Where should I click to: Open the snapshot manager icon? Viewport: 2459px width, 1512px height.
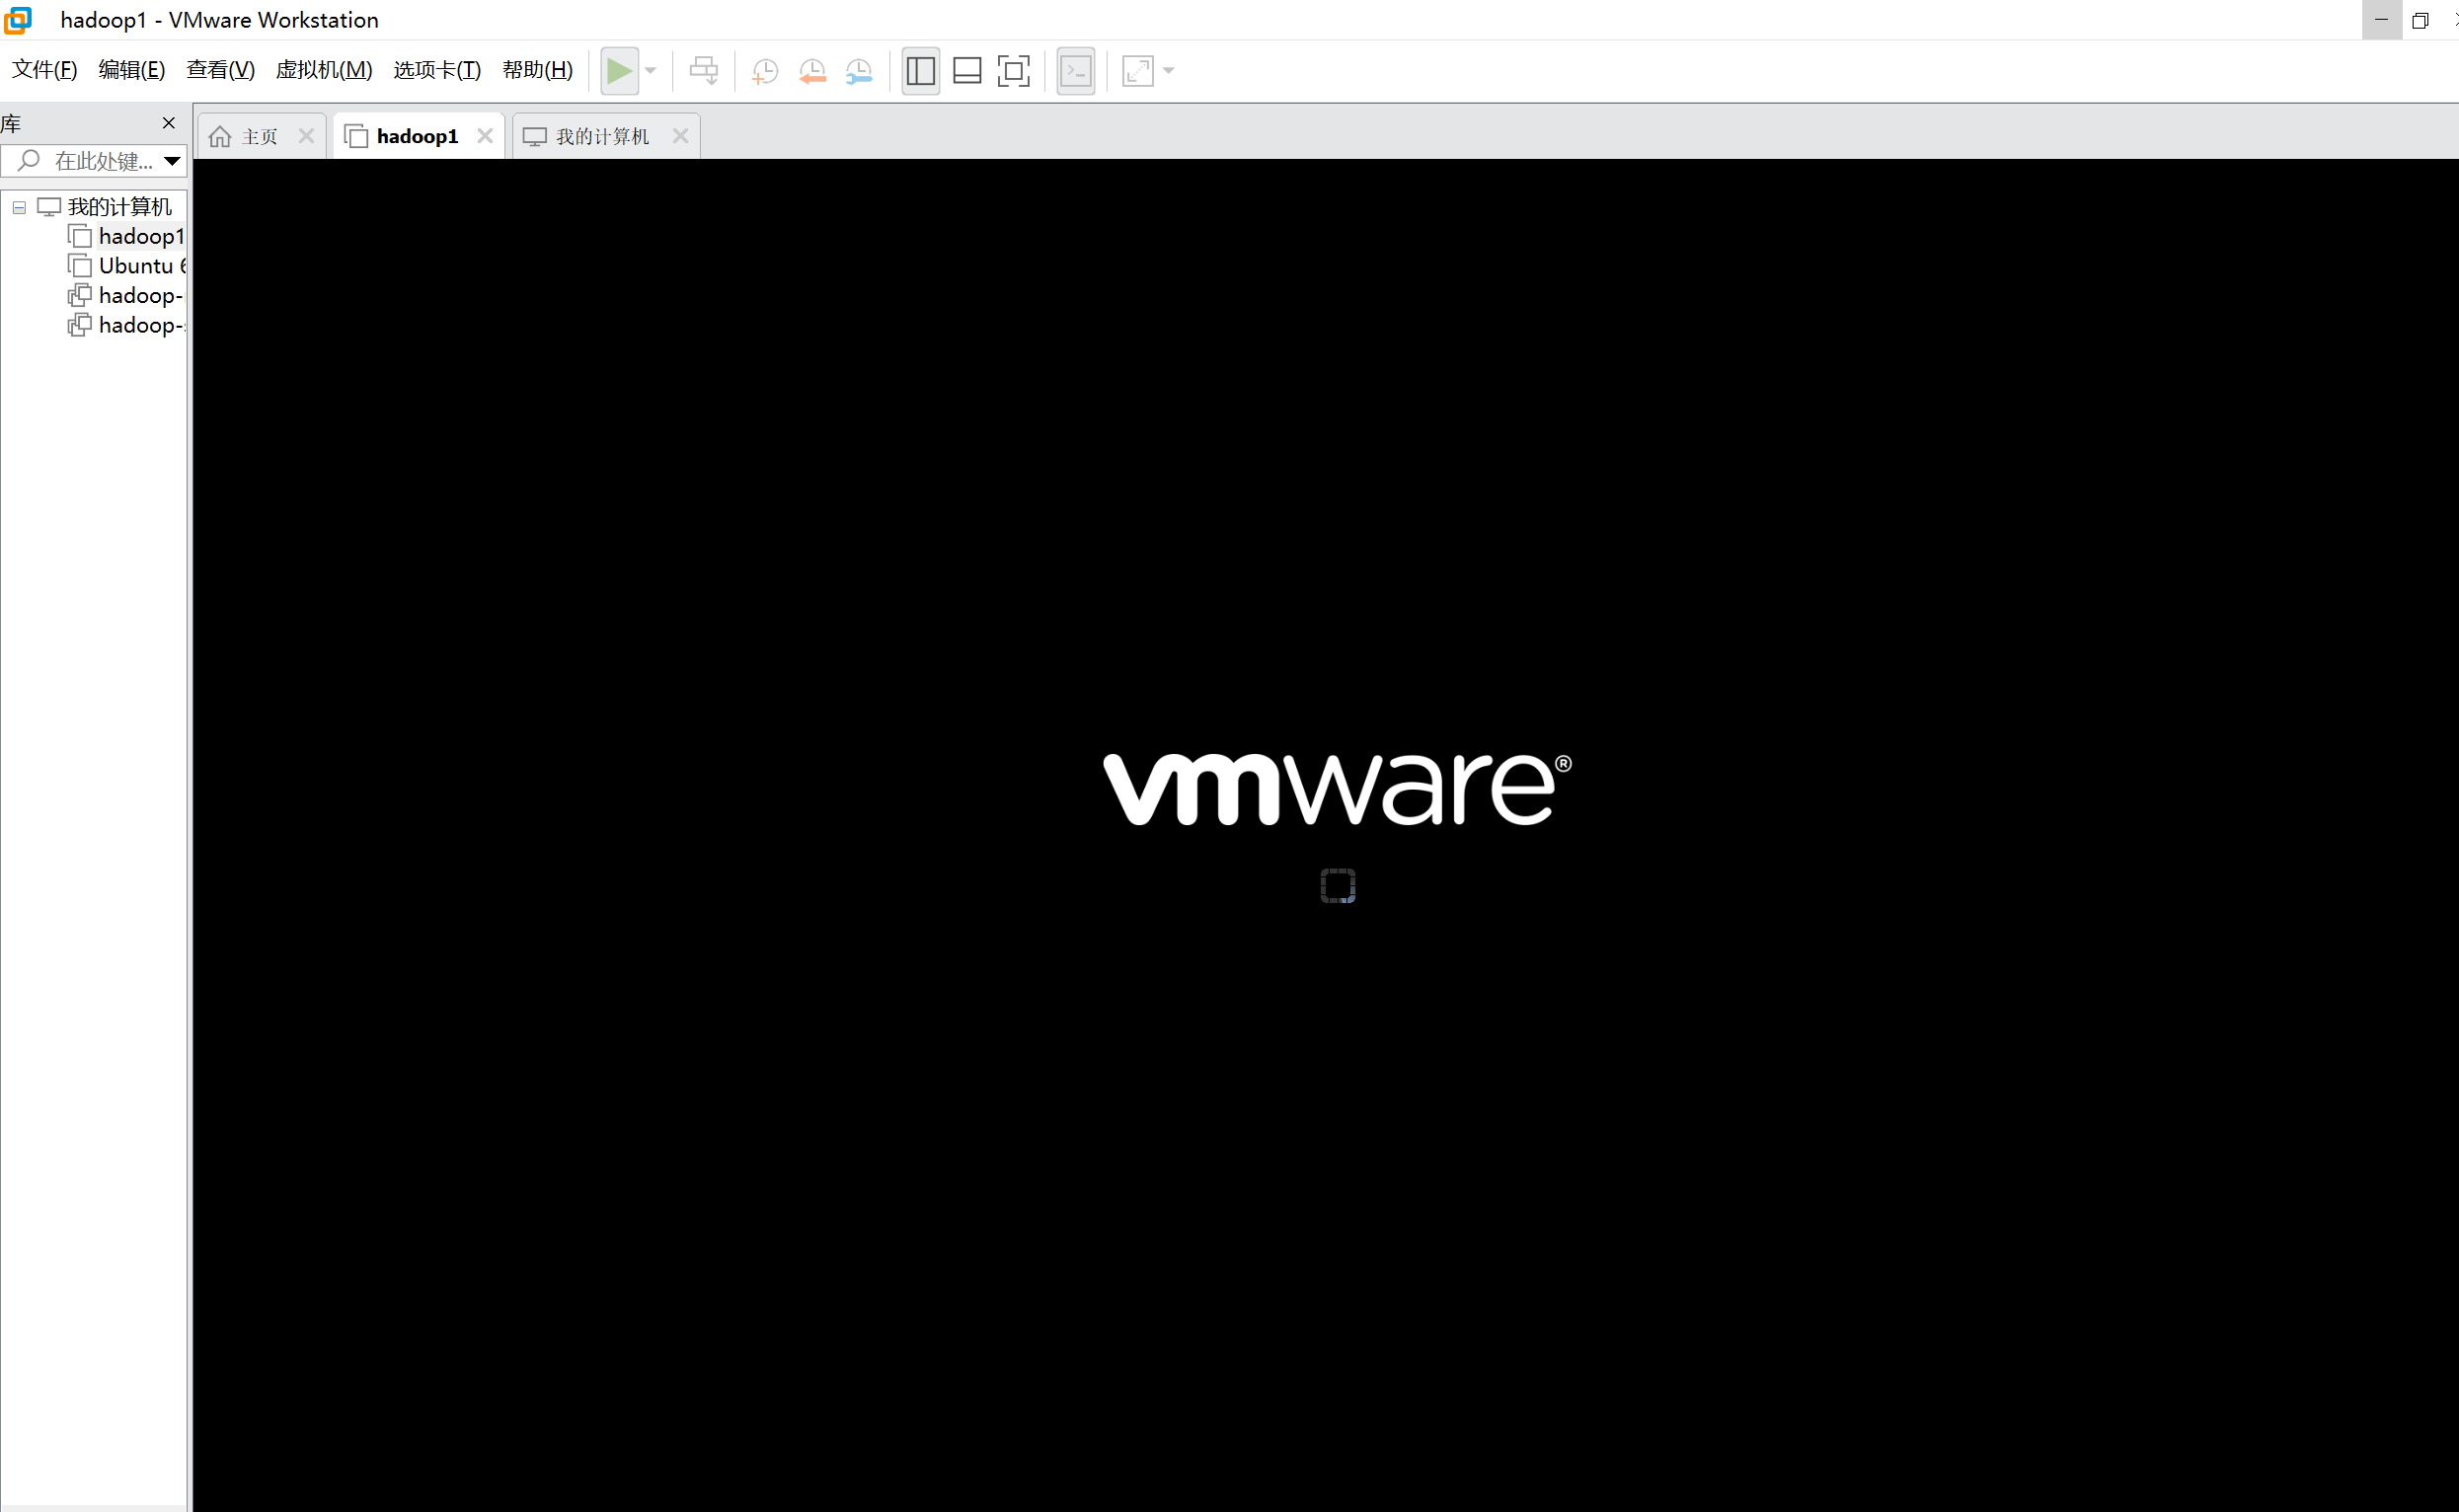pyautogui.click(x=859, y=71)
